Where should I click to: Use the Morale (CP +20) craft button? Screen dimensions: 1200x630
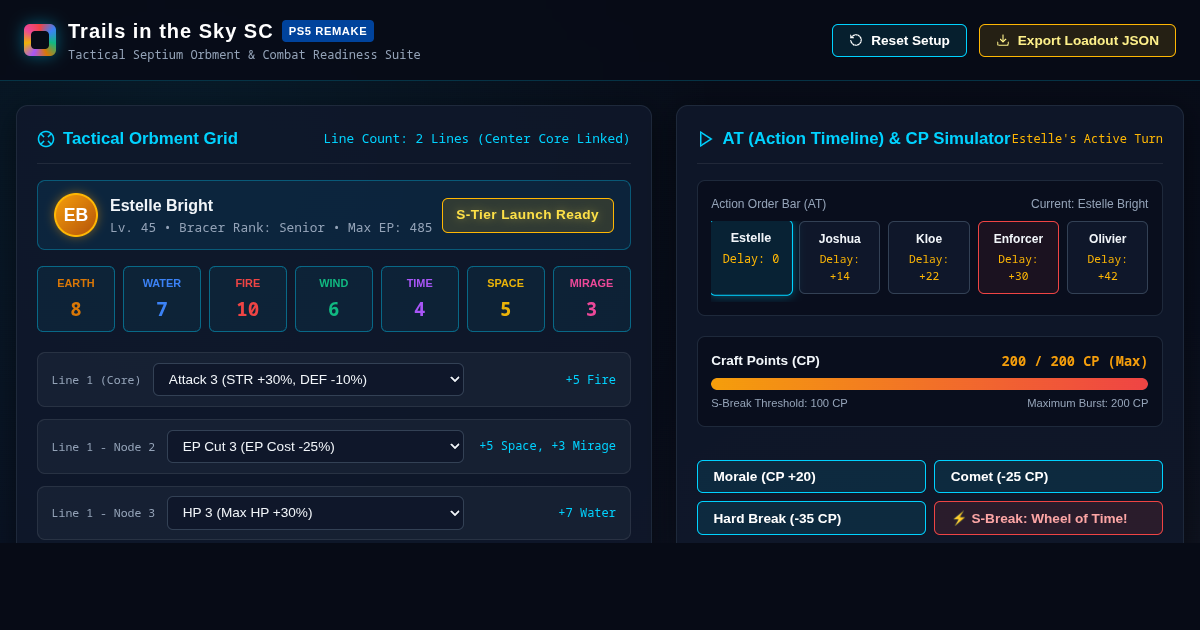811,476
